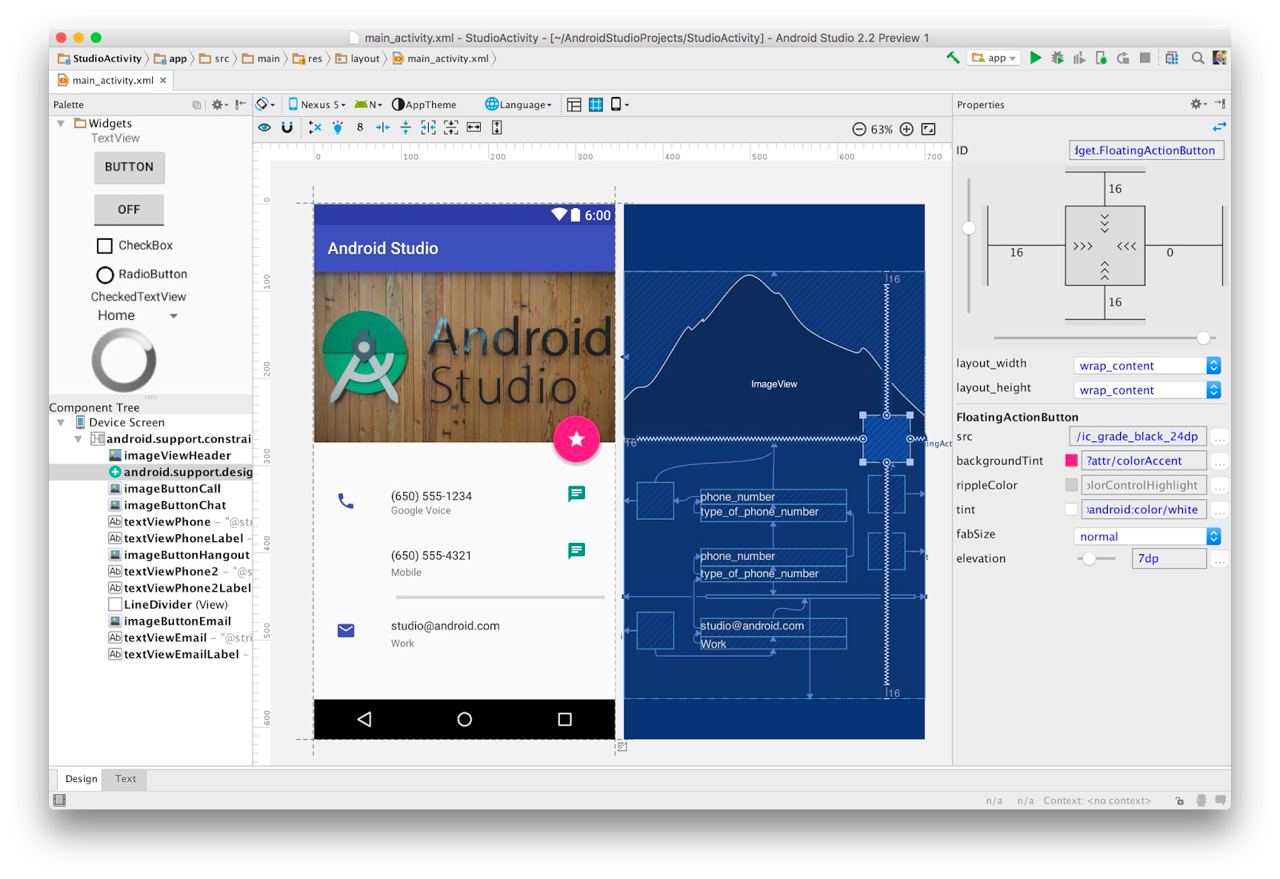
Task: Run the app with green play icon
Action: (x=1035, y=58)
